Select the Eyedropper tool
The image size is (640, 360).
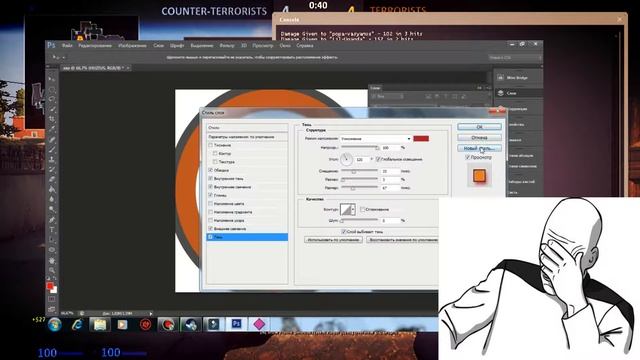(52, 129)
